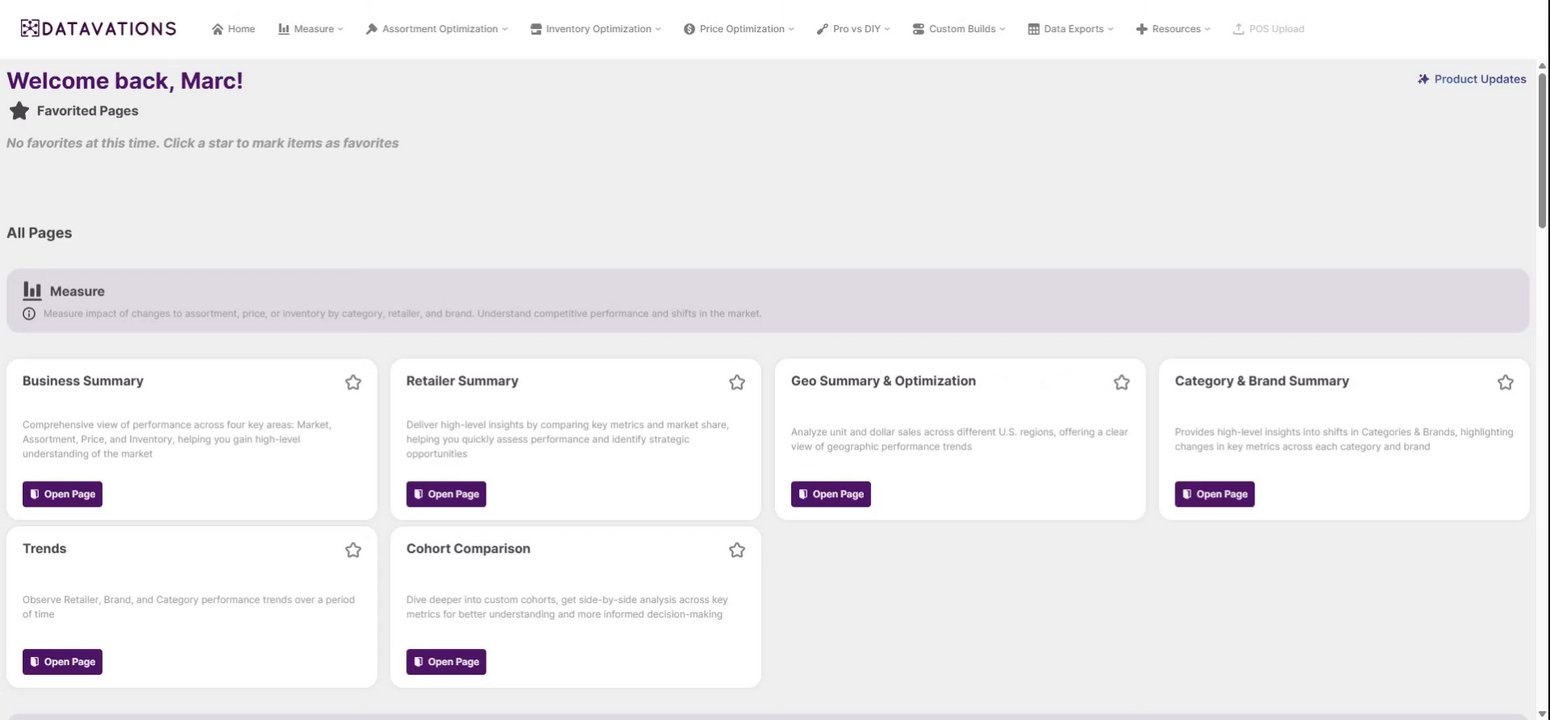Viewport: 1550px width, 720px height.
Task: Open the Trends page
Action: 62,662
